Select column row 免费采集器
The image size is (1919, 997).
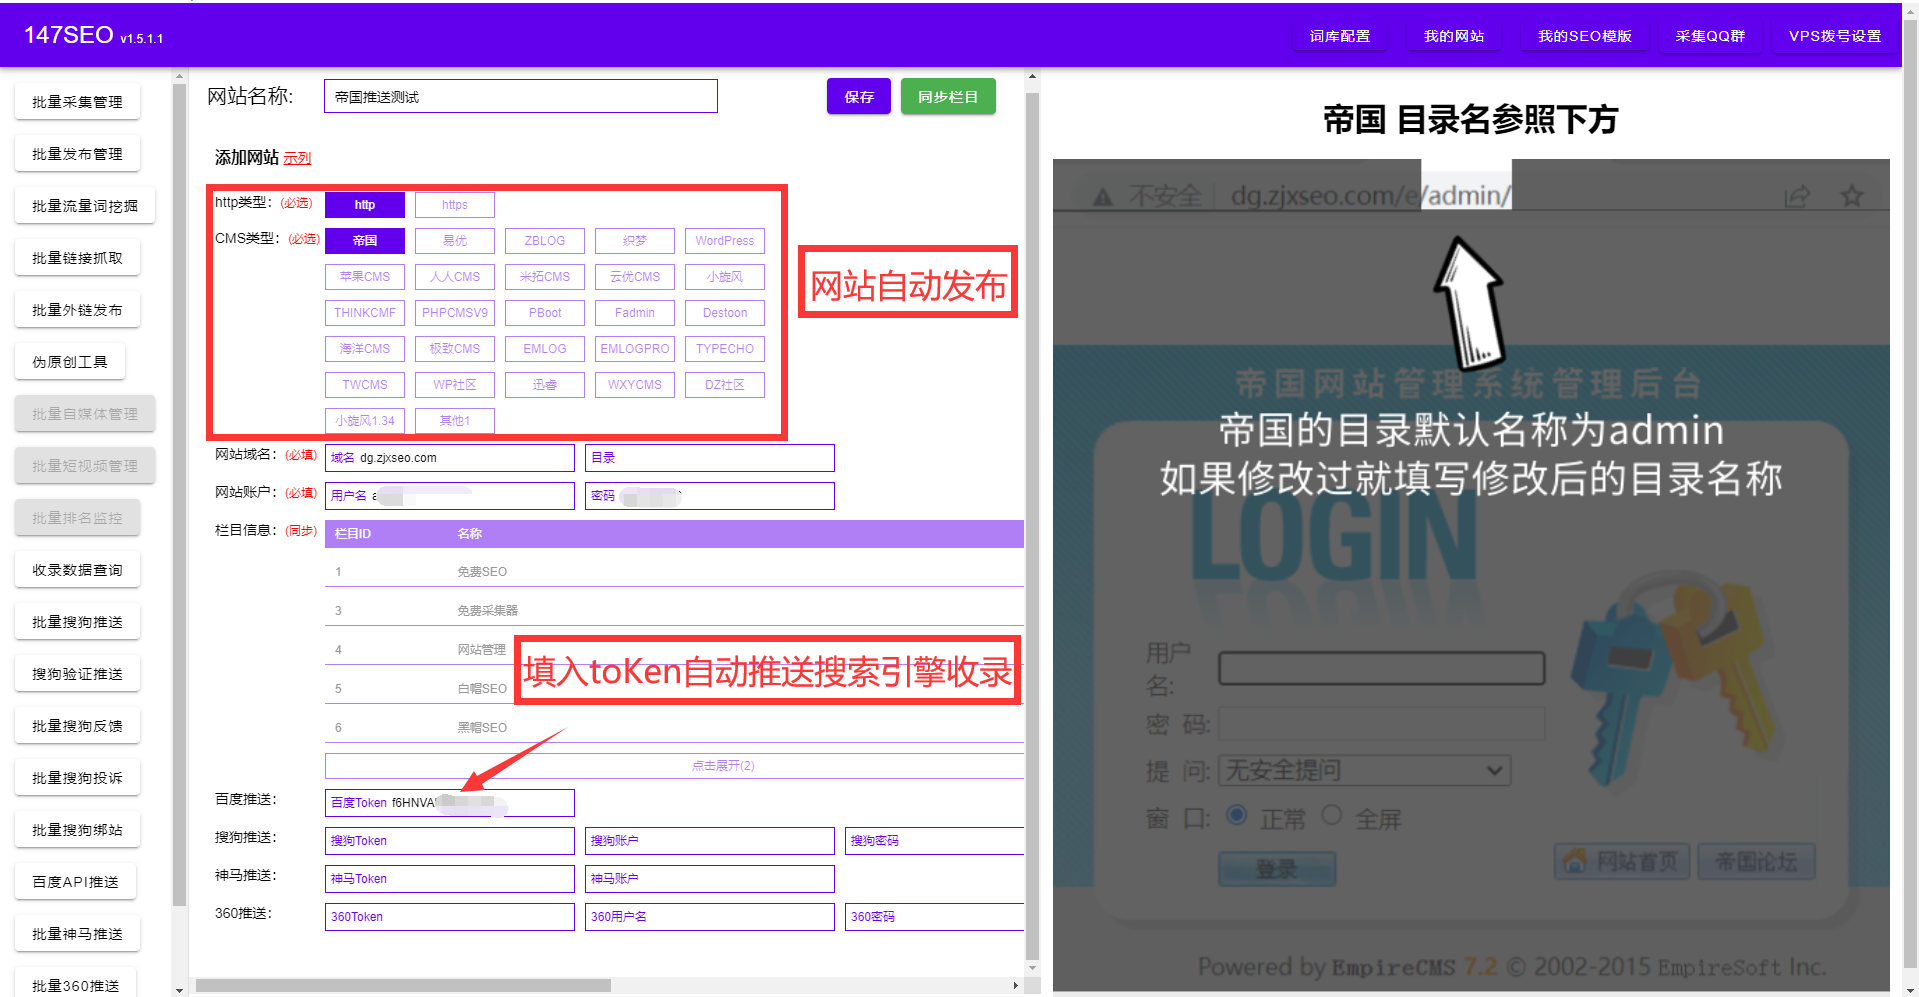(674, 610)
